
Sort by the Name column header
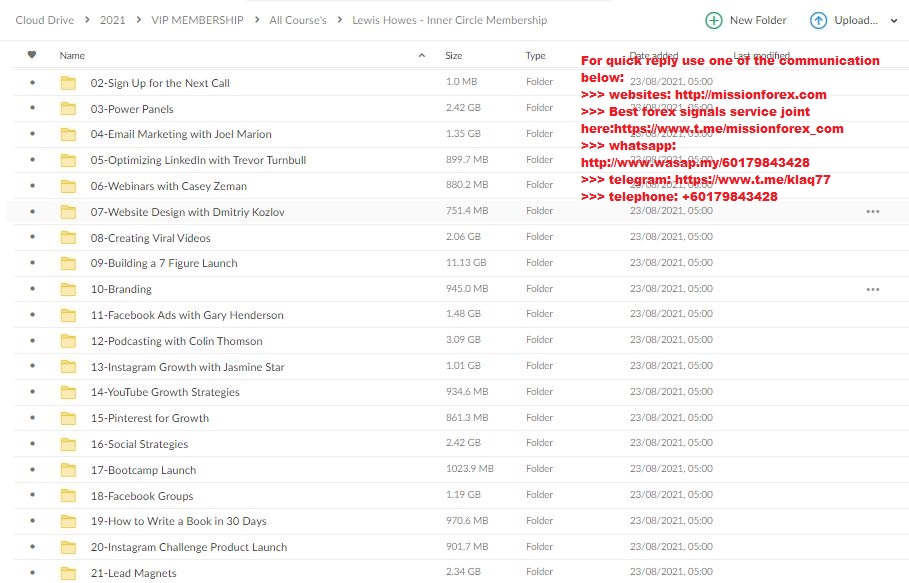(x=72, y=56)
